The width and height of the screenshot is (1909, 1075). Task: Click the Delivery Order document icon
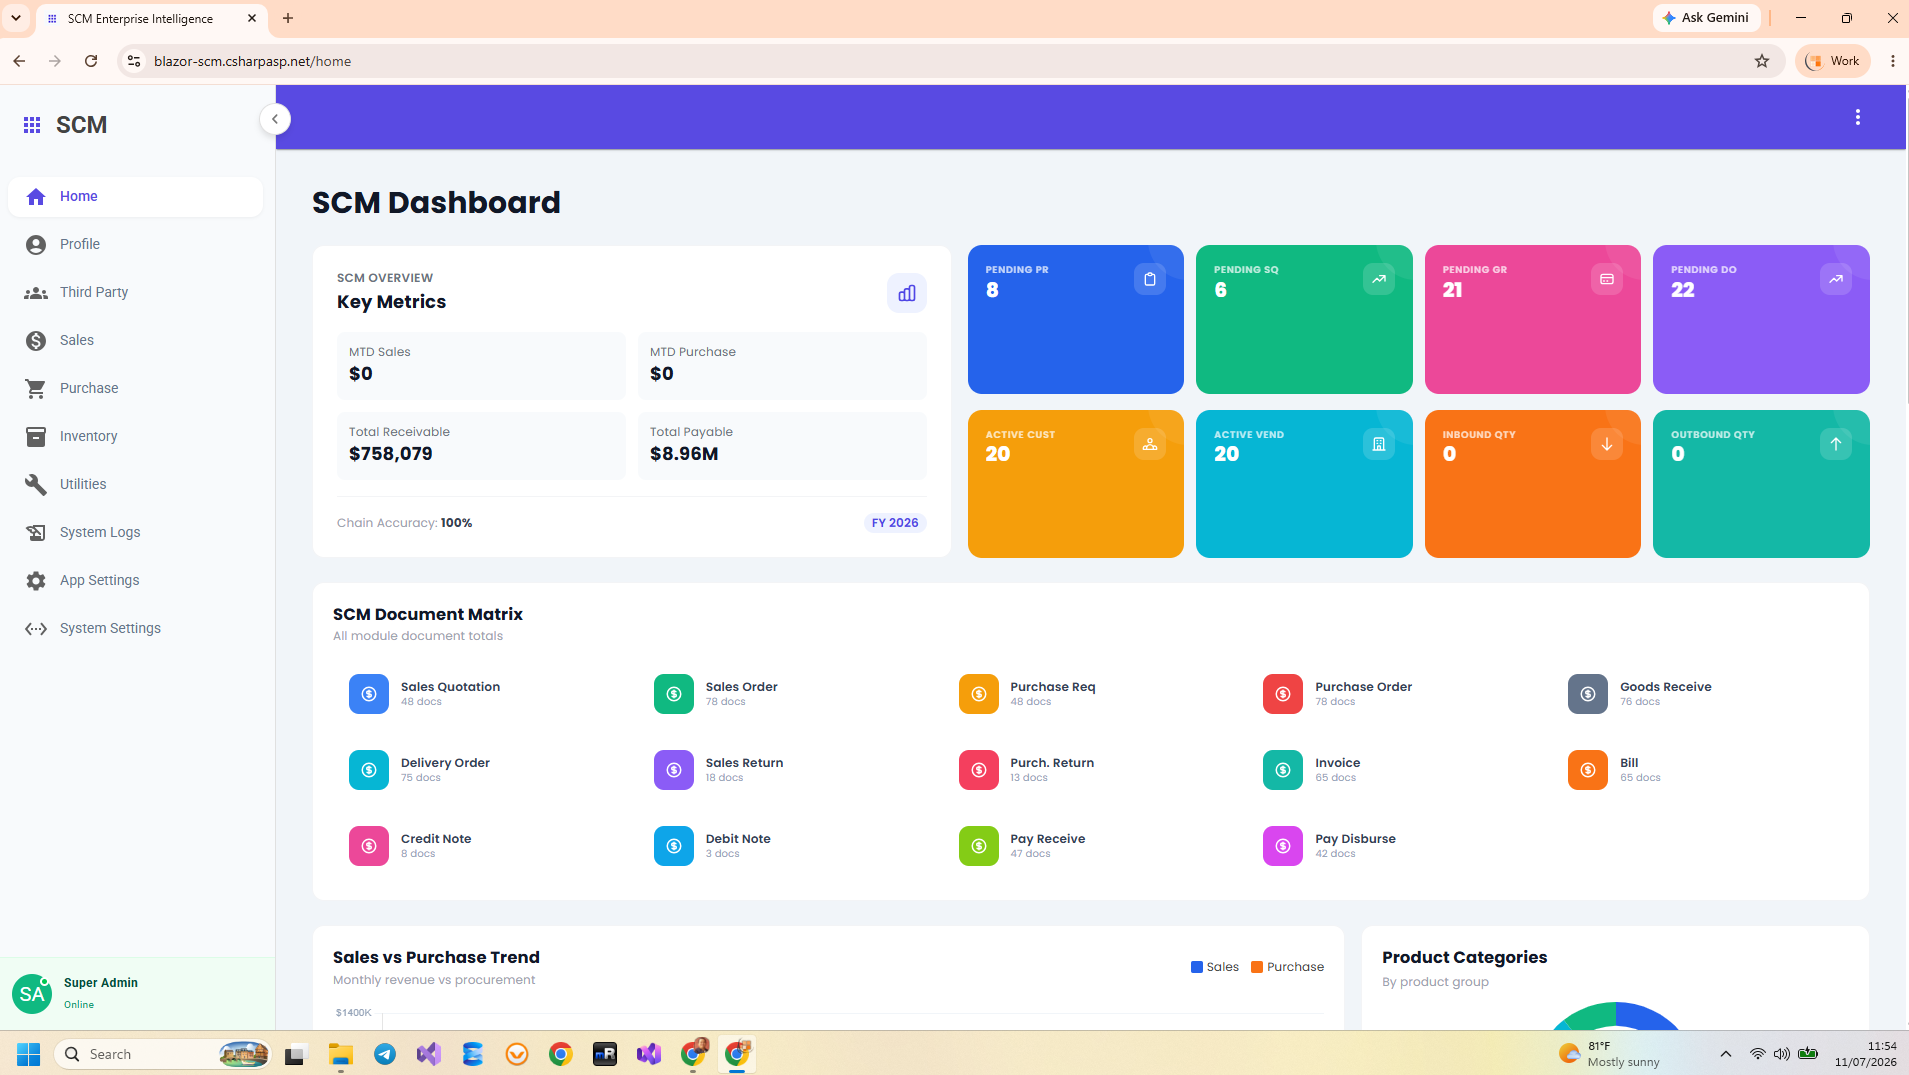coord(368,770)
